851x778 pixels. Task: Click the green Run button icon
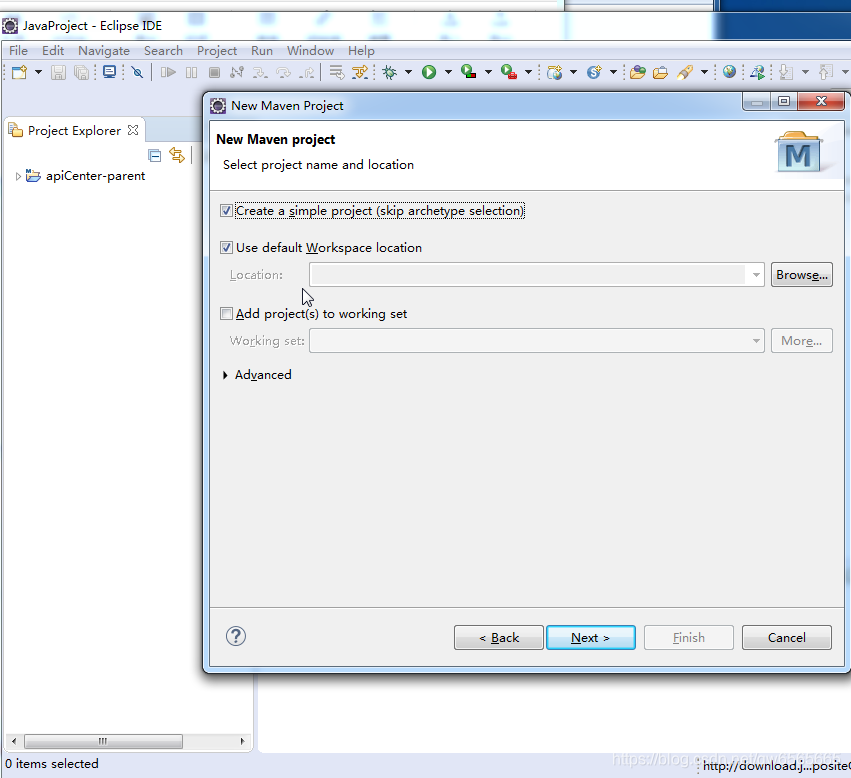tap(429, 72)
